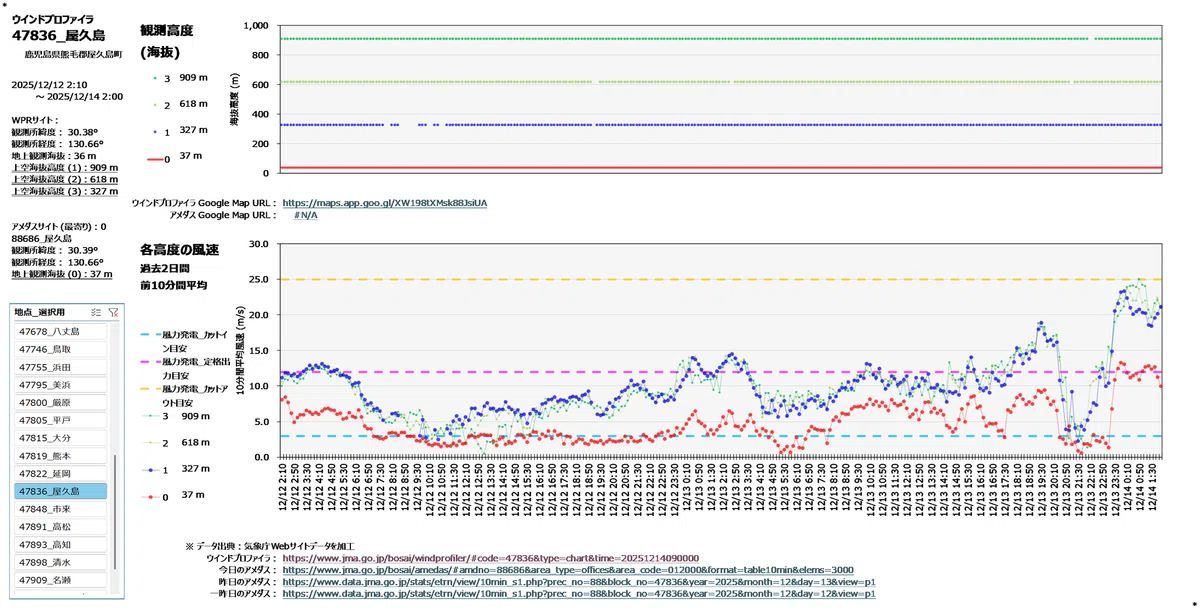Click the slicer's vertical scrollbar thumb
This screenshot has width=1200, height=612.
click(x=114, y=511)
